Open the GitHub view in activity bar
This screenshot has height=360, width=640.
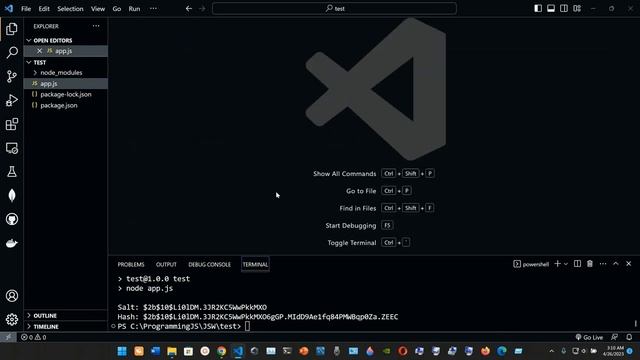[x=12, y=219]
